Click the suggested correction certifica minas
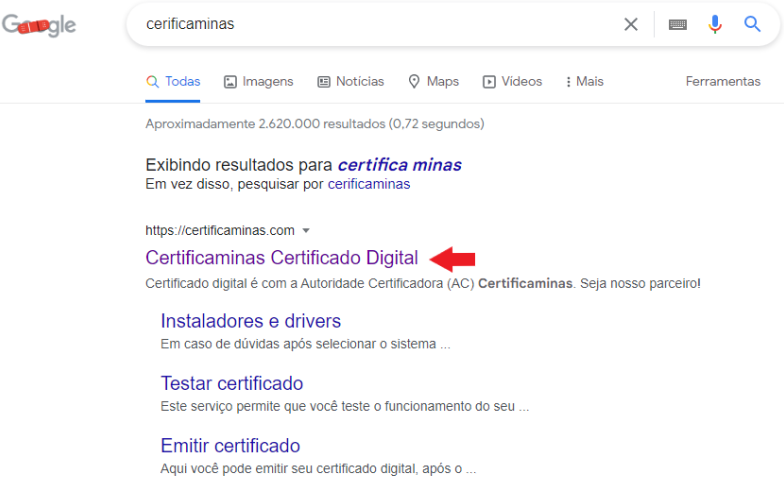This screenshot has width=784, height=488. (400, 164)
